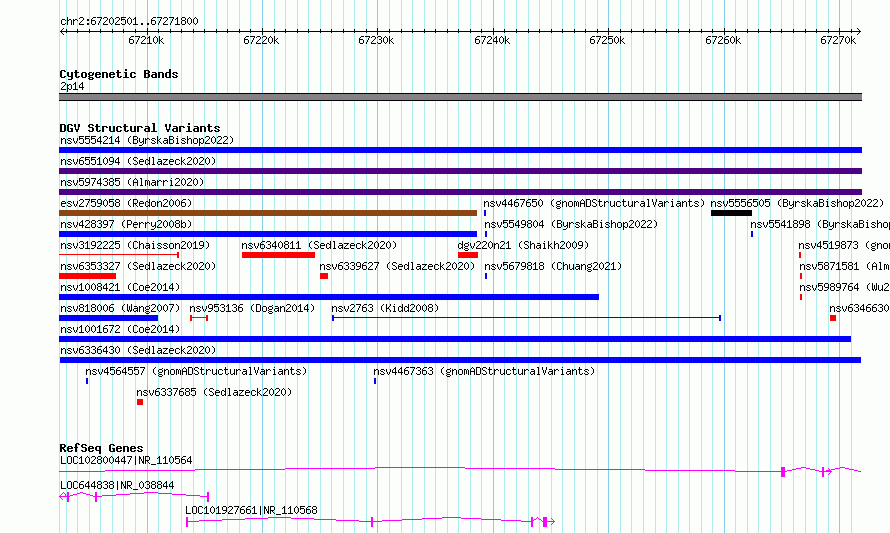The image size is (890, 533).
Task: Open nsv6346630 variant label
Action: pos(859,308)
